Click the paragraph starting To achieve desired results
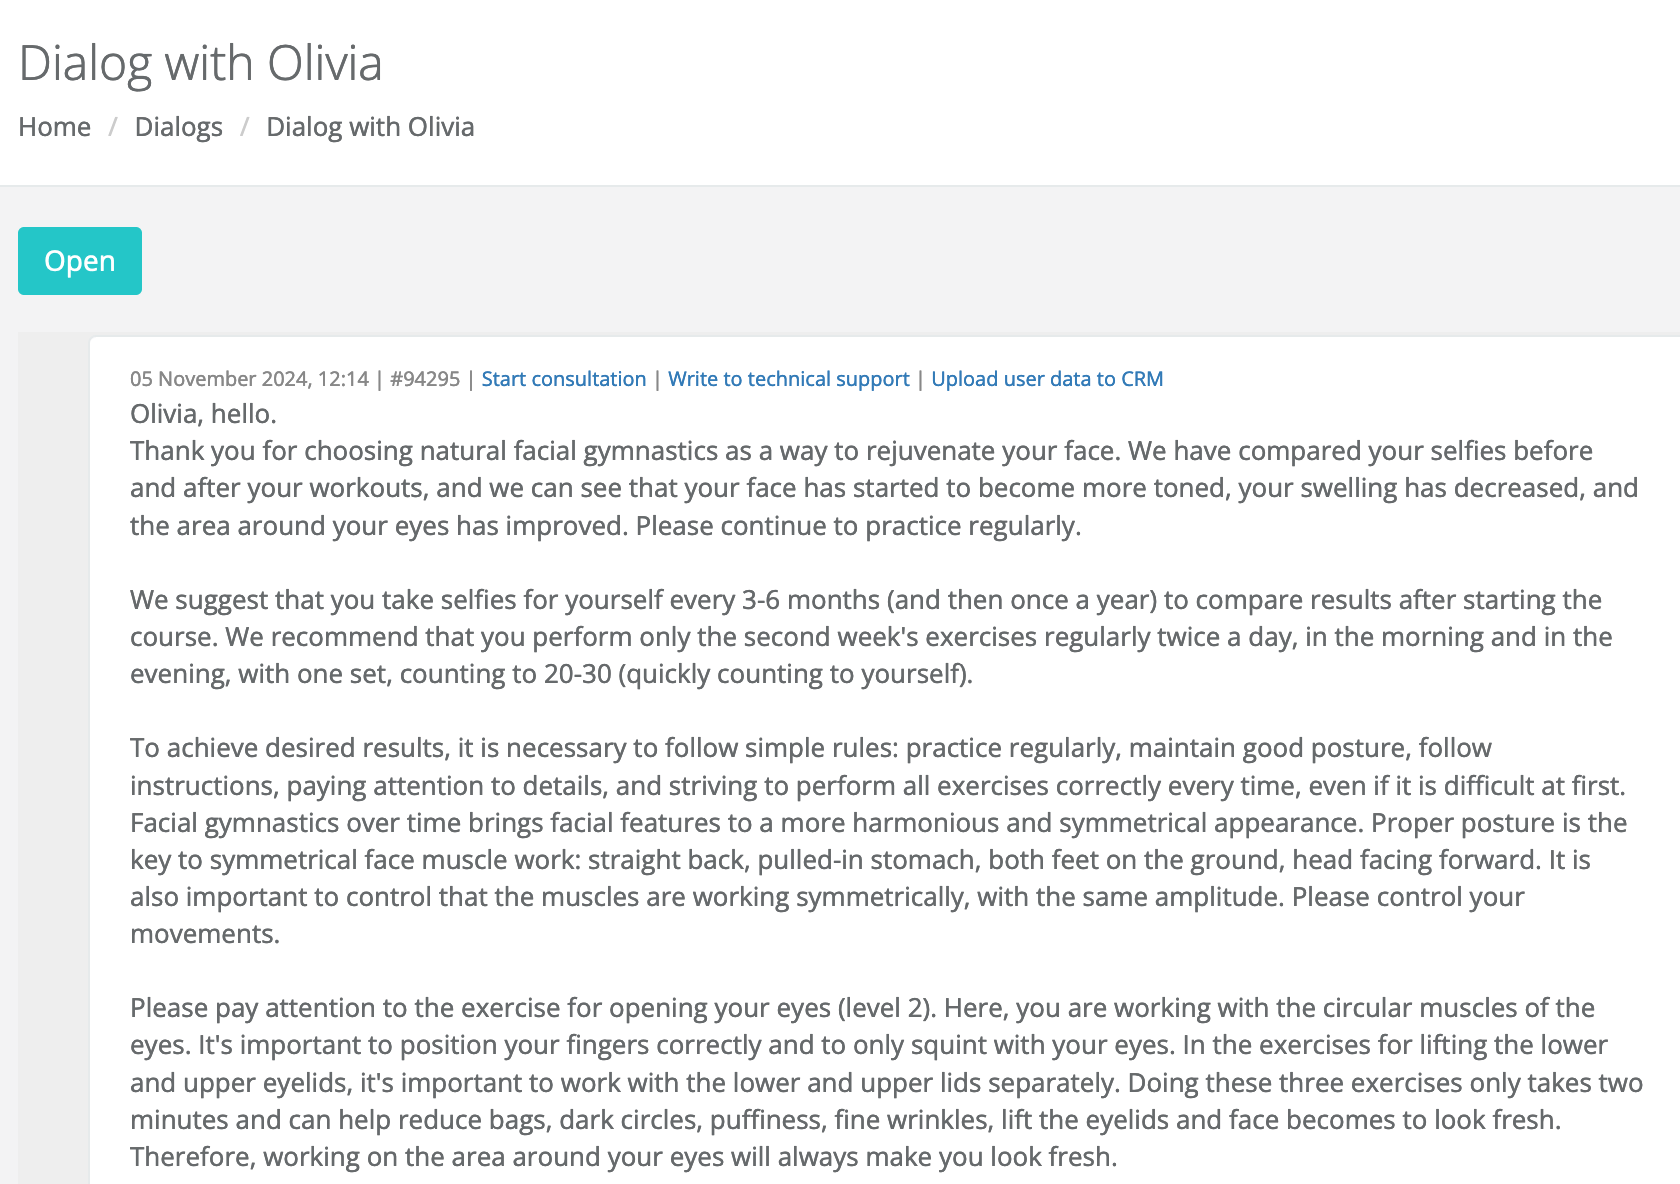This screenshot has height=1184, width=1680. (x=878, y=841)
